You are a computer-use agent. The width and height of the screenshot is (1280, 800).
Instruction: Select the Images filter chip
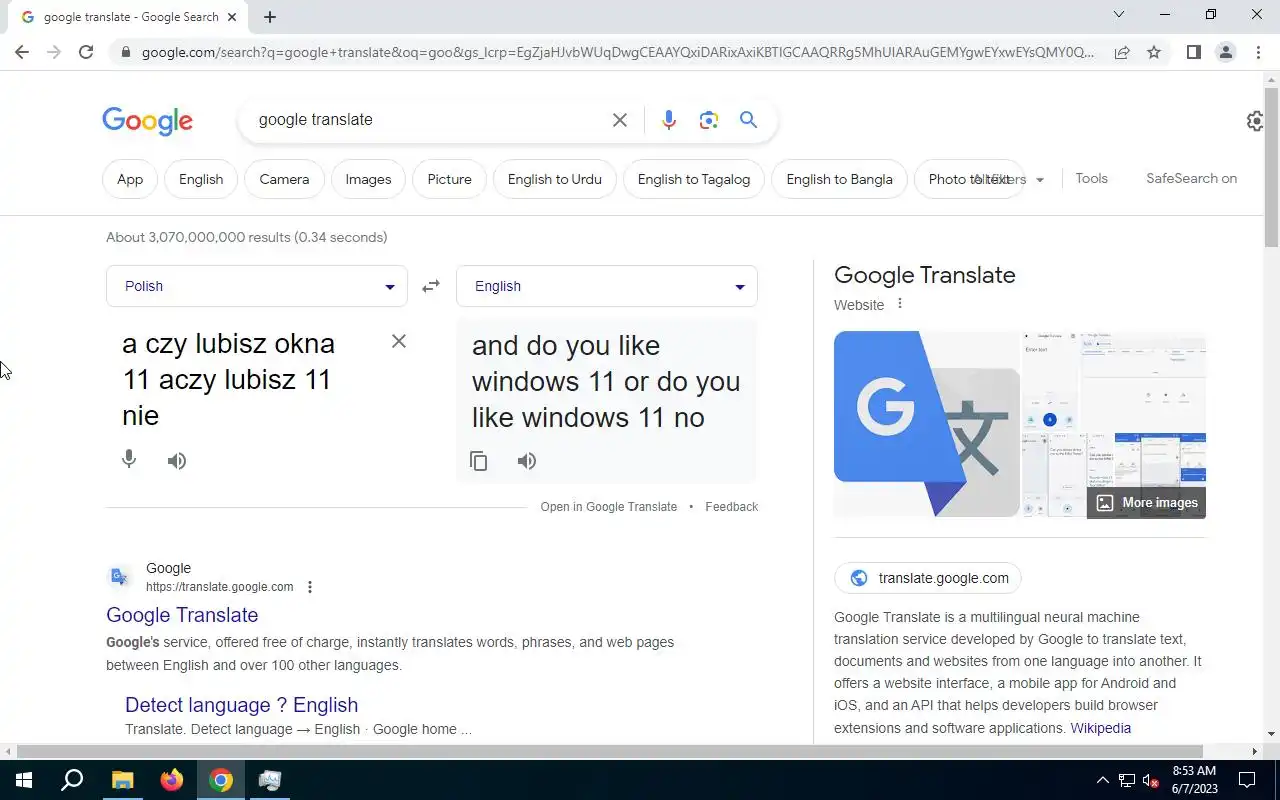click(x=368, y=179)
